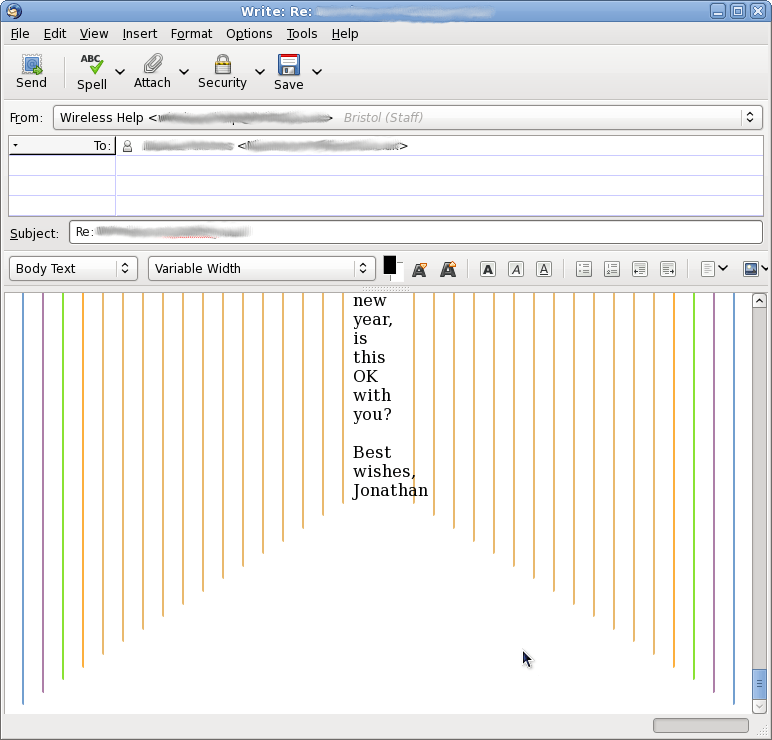Open the Body Text paragraph style dropdown
772x740 pixels.
tap(73, 268)
